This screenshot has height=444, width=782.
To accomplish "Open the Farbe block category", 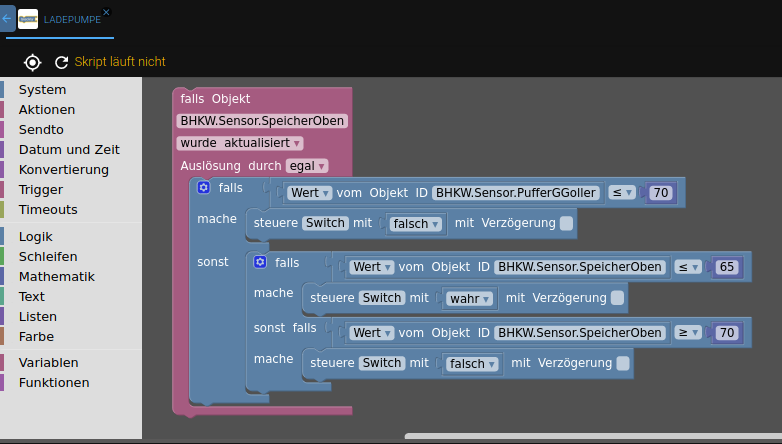I will 36,336.
